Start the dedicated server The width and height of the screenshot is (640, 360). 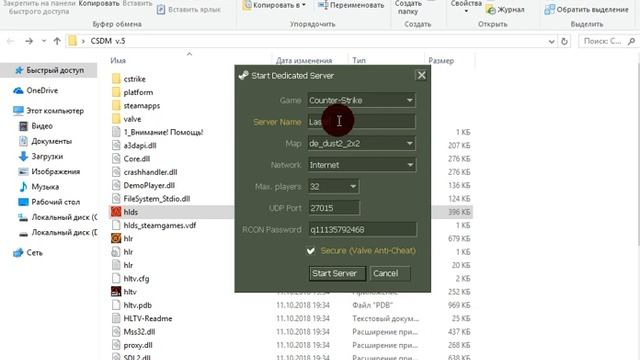point(337,273)
